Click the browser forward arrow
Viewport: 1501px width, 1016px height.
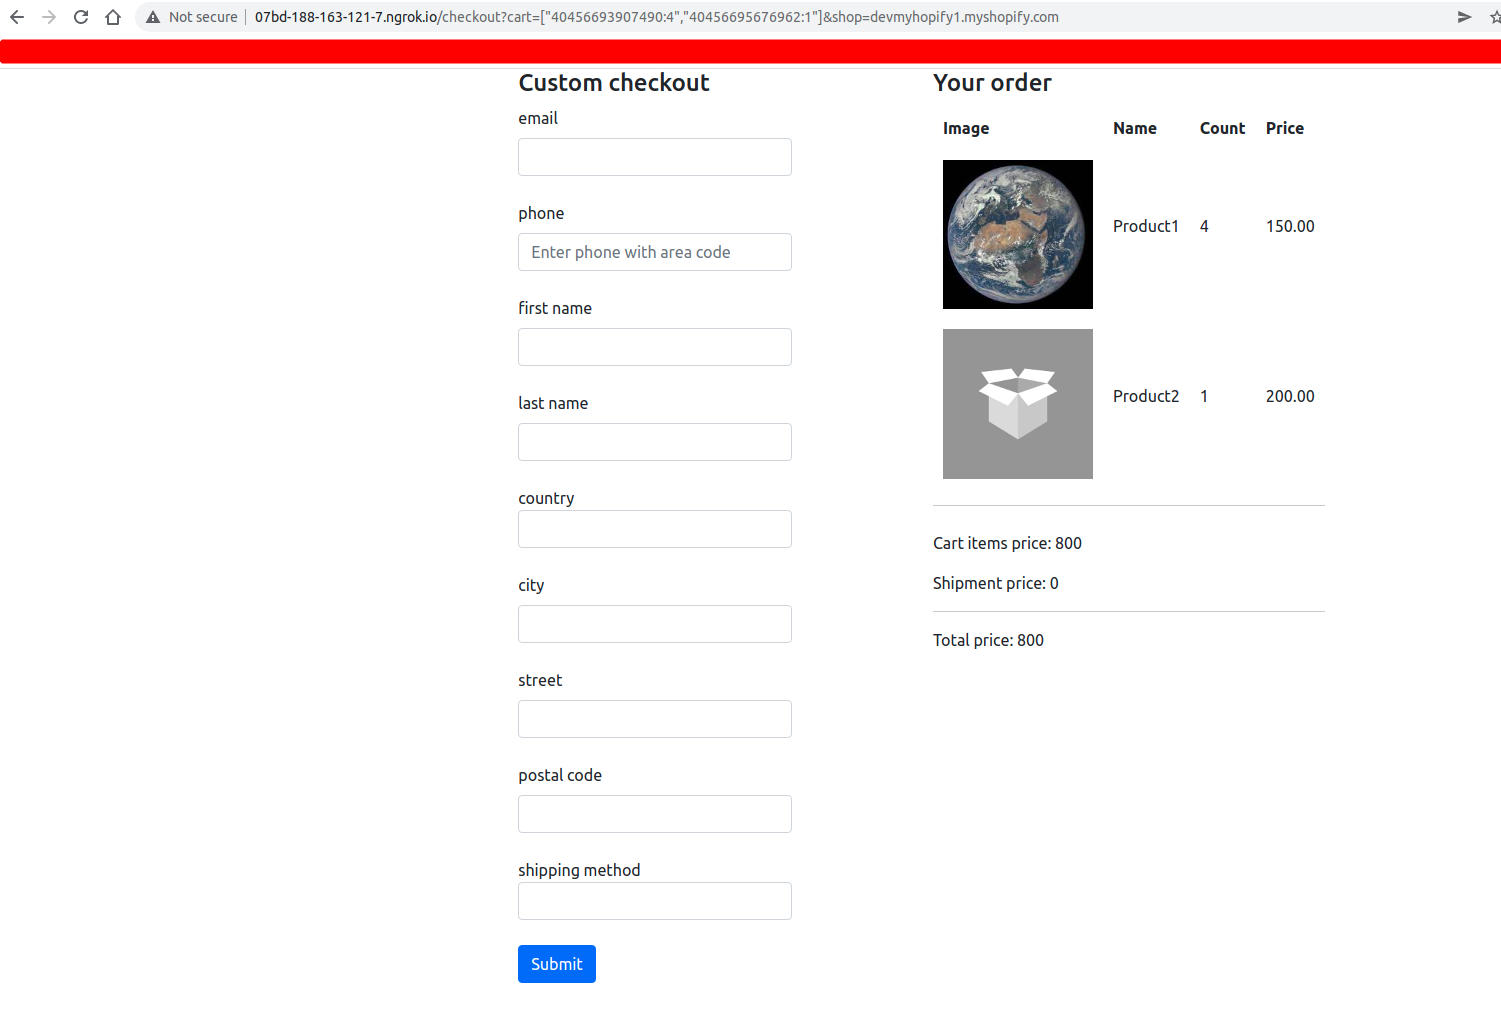(49, 17)
